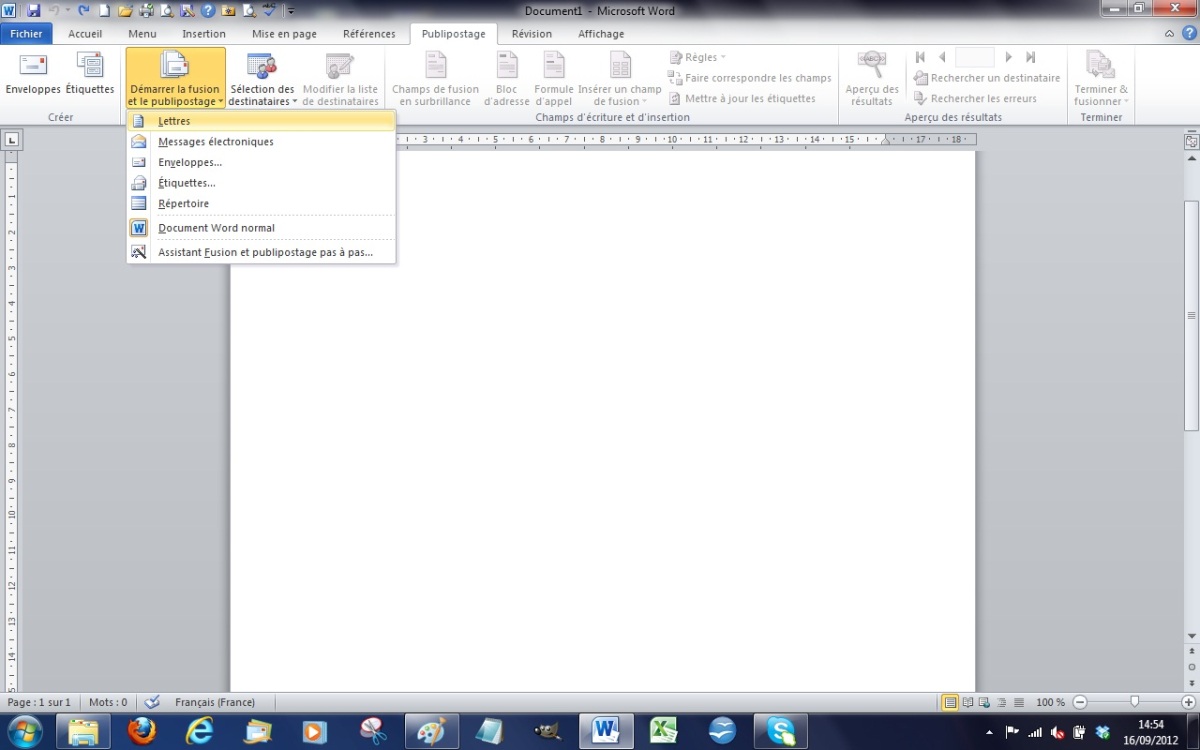This screenshot has height=750, width=1200.
Task: Switch to the Mise en page tab
Action: 284,33
